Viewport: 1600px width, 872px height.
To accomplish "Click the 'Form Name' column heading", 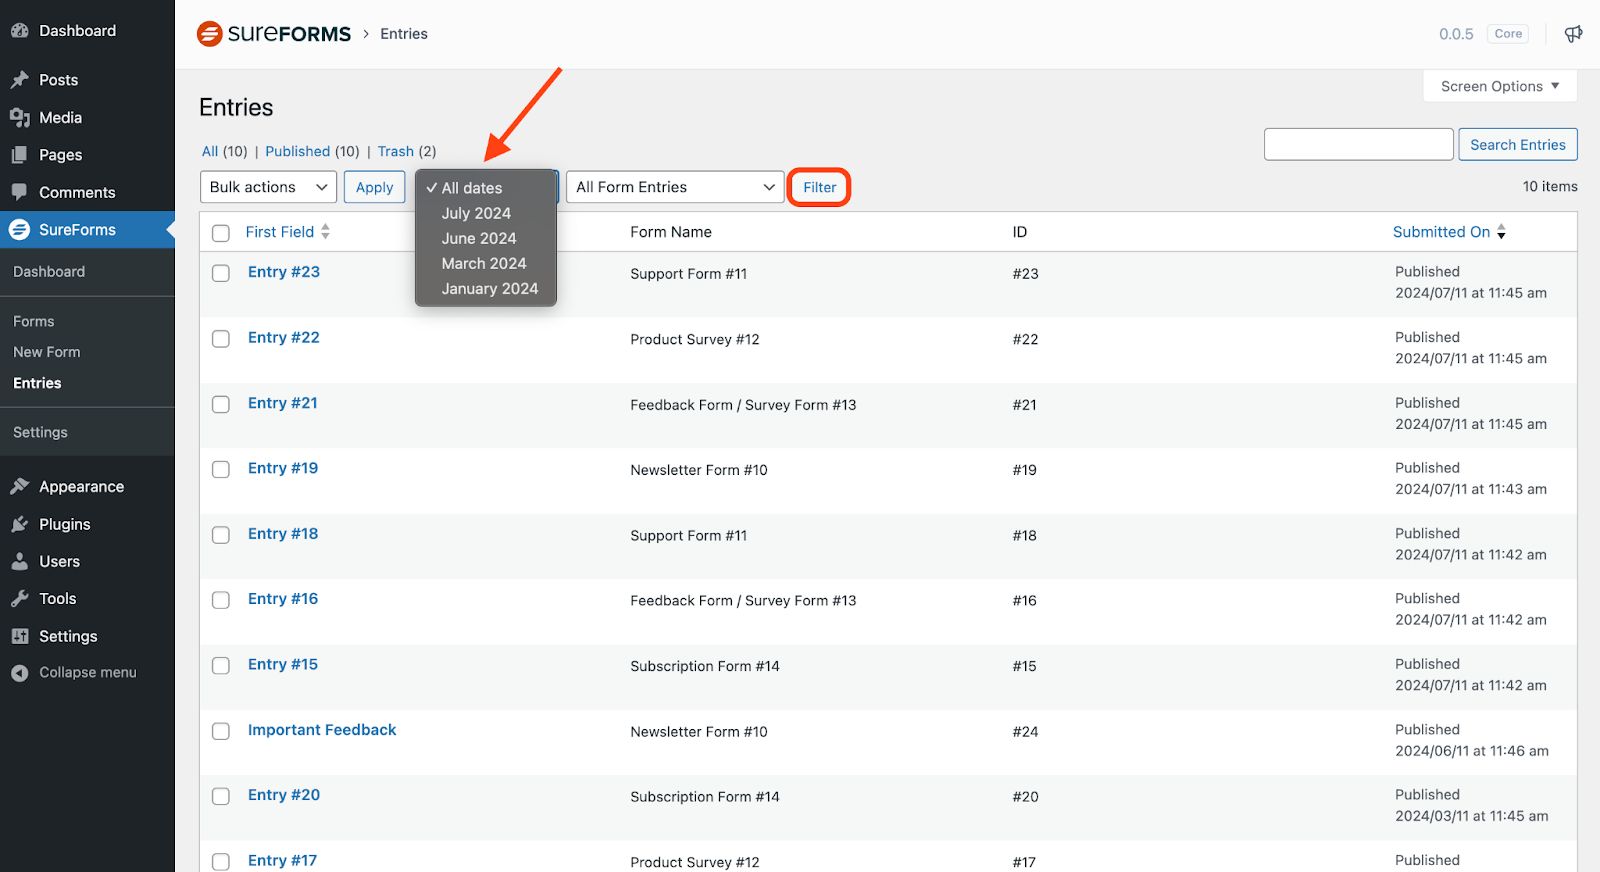I will (671, 232).
